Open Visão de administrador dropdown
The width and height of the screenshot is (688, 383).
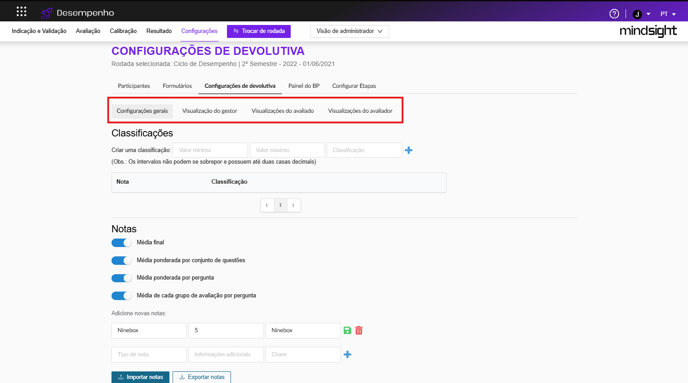(x=349, y=31)
